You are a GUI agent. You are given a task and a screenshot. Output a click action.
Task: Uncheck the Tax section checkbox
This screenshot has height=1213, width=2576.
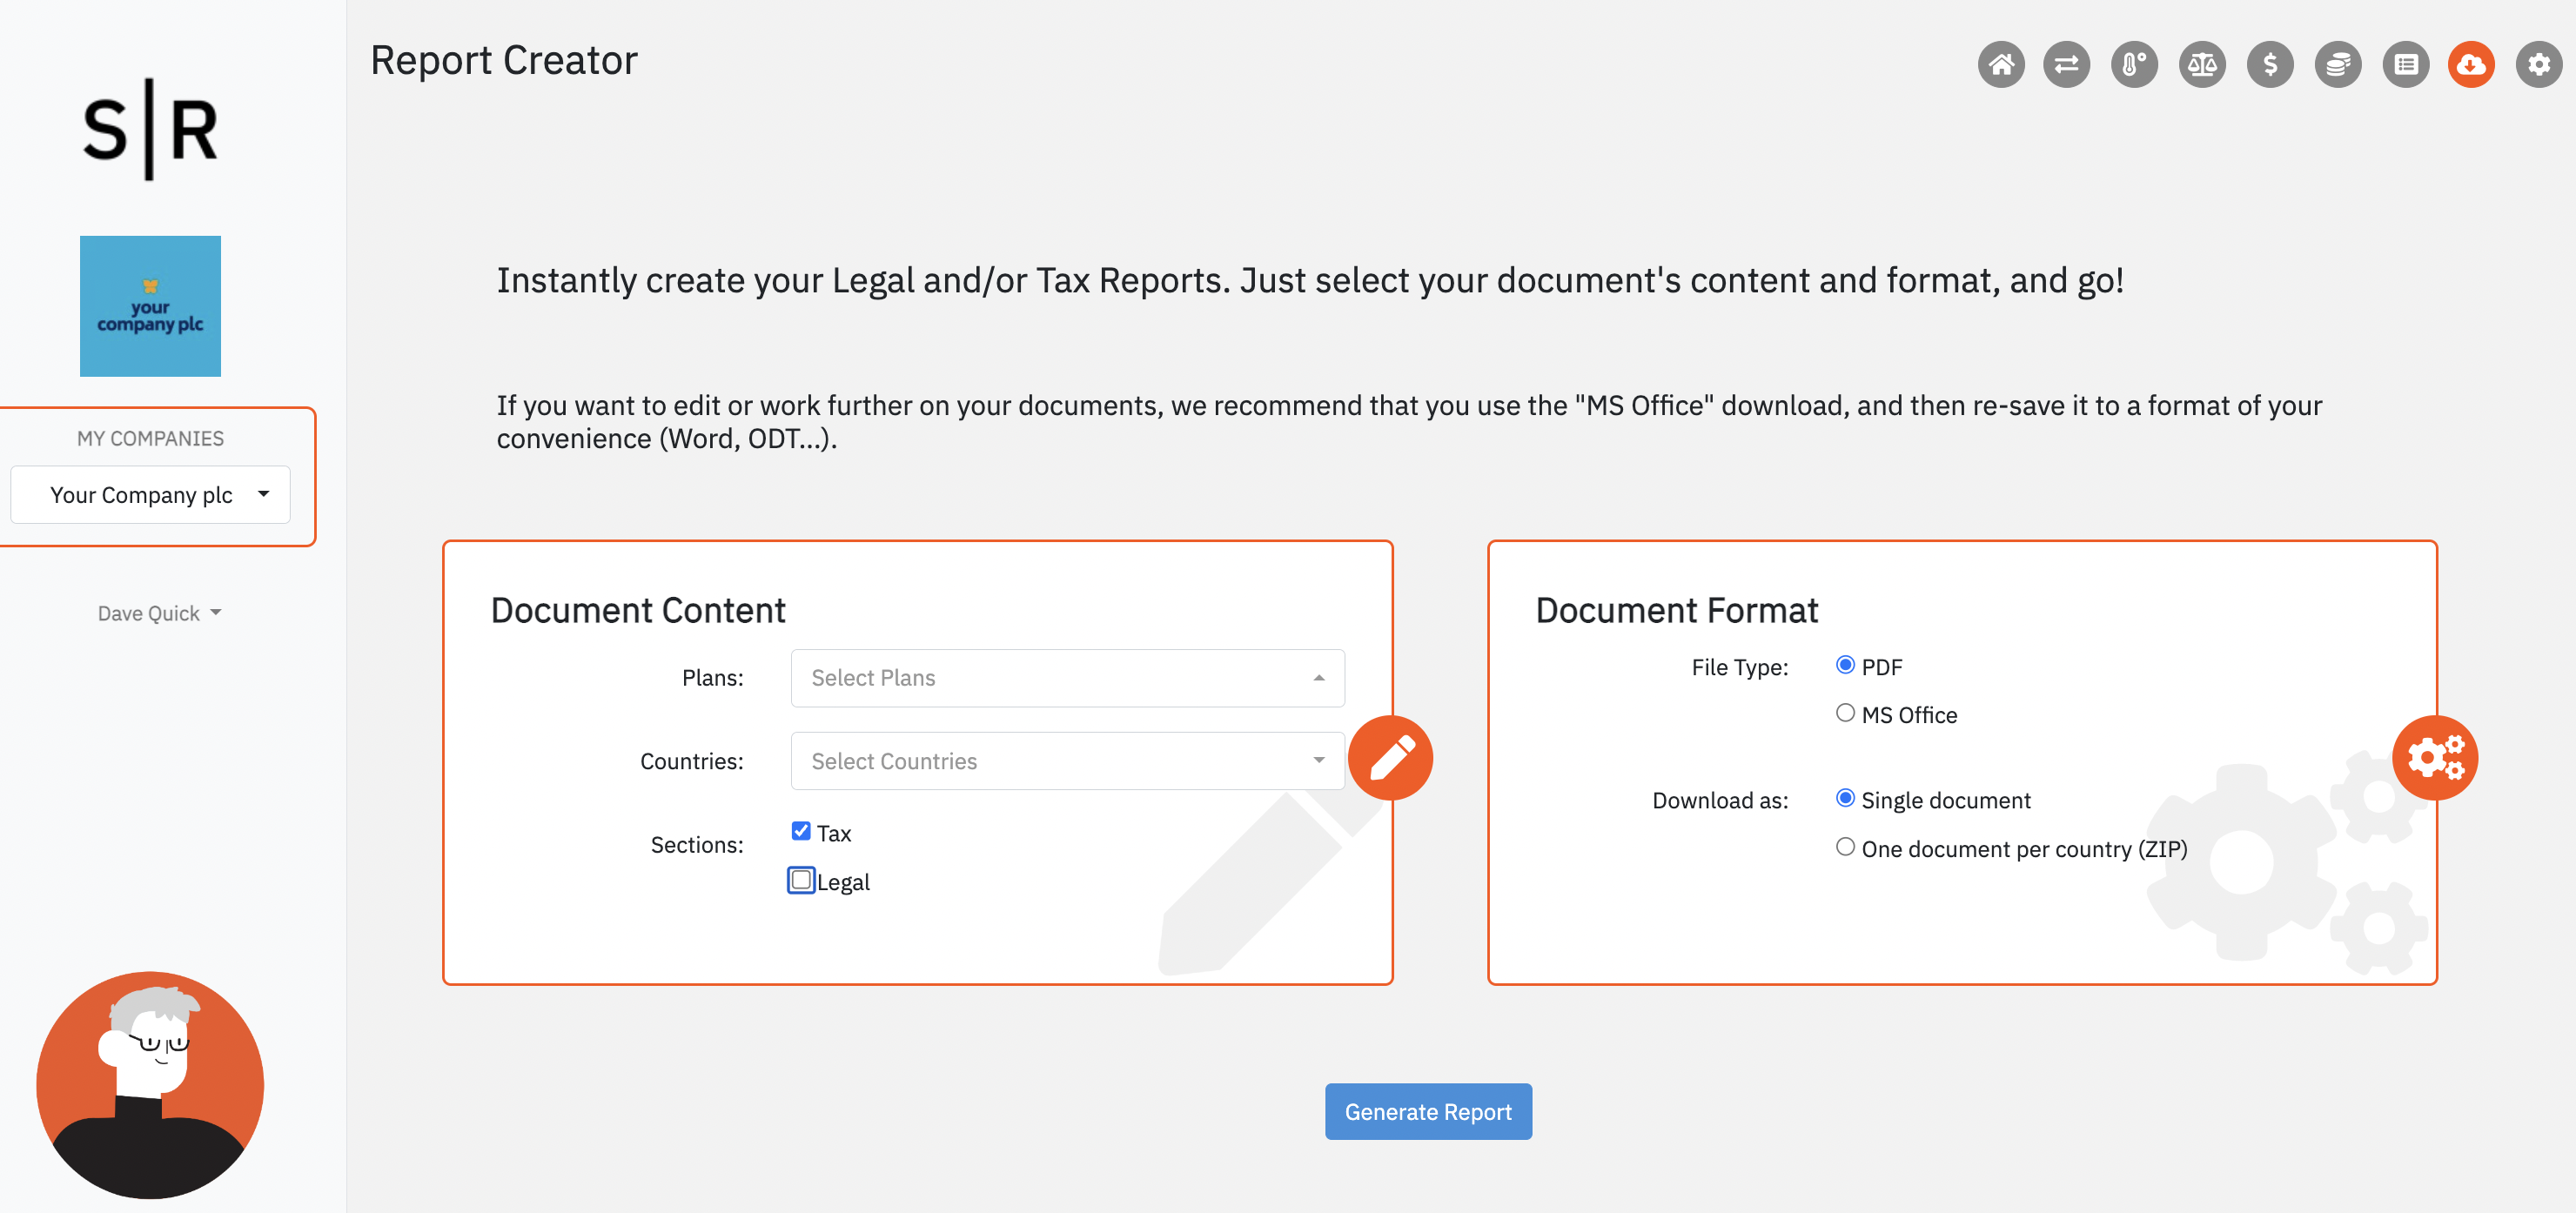pyautogui.click(x=801, y=831)
